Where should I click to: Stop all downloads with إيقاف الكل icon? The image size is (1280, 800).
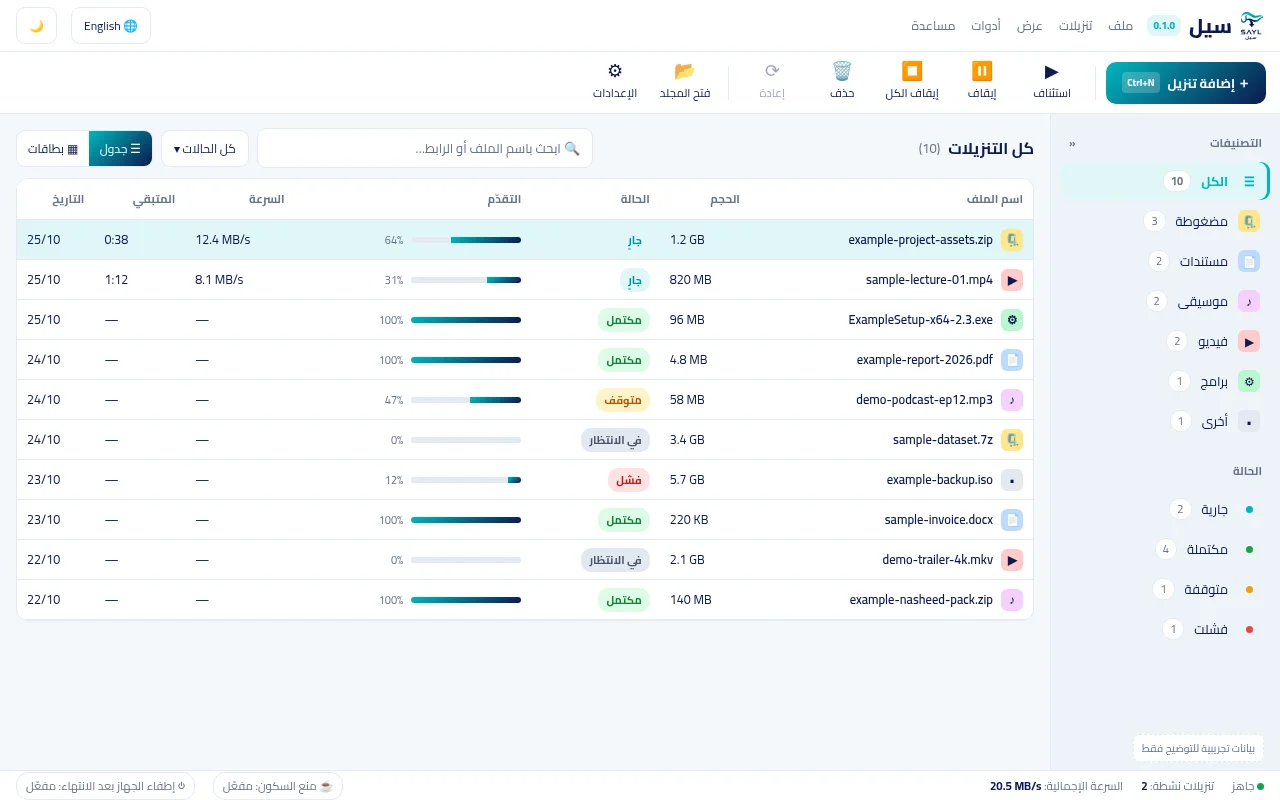tap(912, 71)
